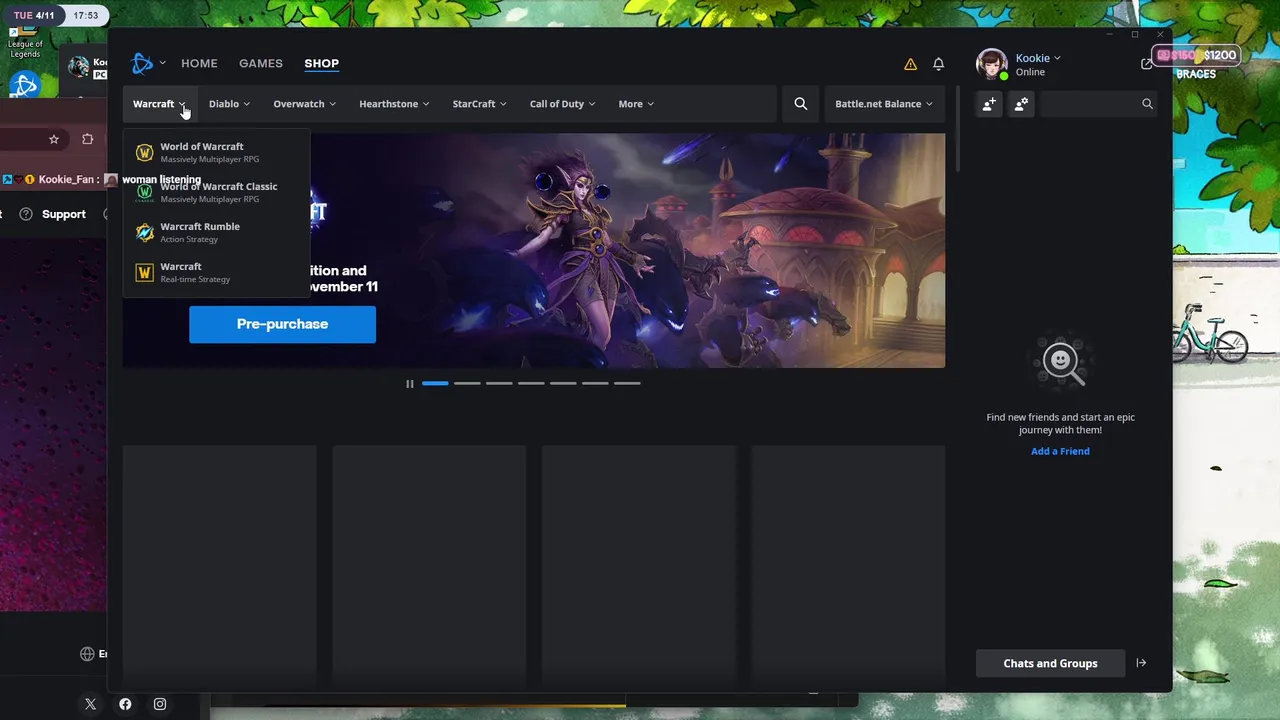Open Chats and Groups
Viewport: 1280px width, 720px height.
point(1050,663)
